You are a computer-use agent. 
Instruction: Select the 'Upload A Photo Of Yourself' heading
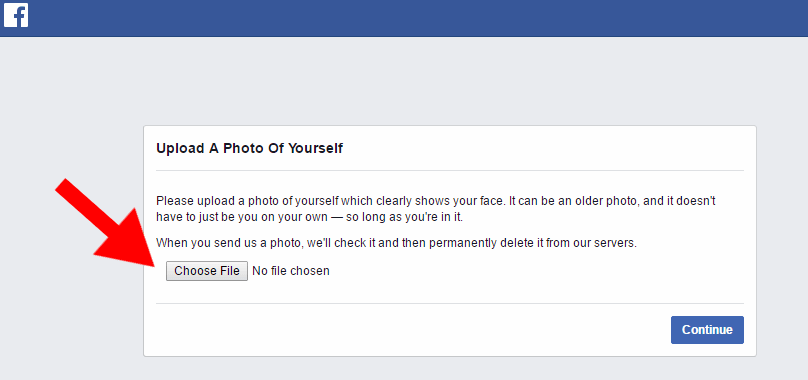point(249,149)
